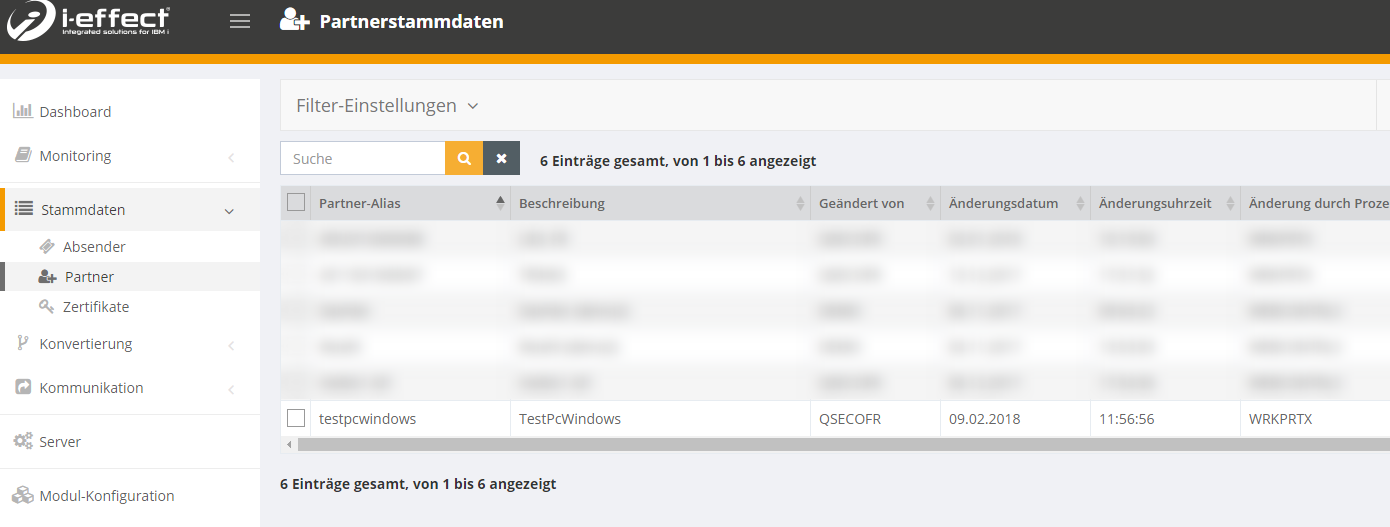Viewport: 1390px width, 527px height.
Task: Click into the Suche search field
Action: coord(363,158)
